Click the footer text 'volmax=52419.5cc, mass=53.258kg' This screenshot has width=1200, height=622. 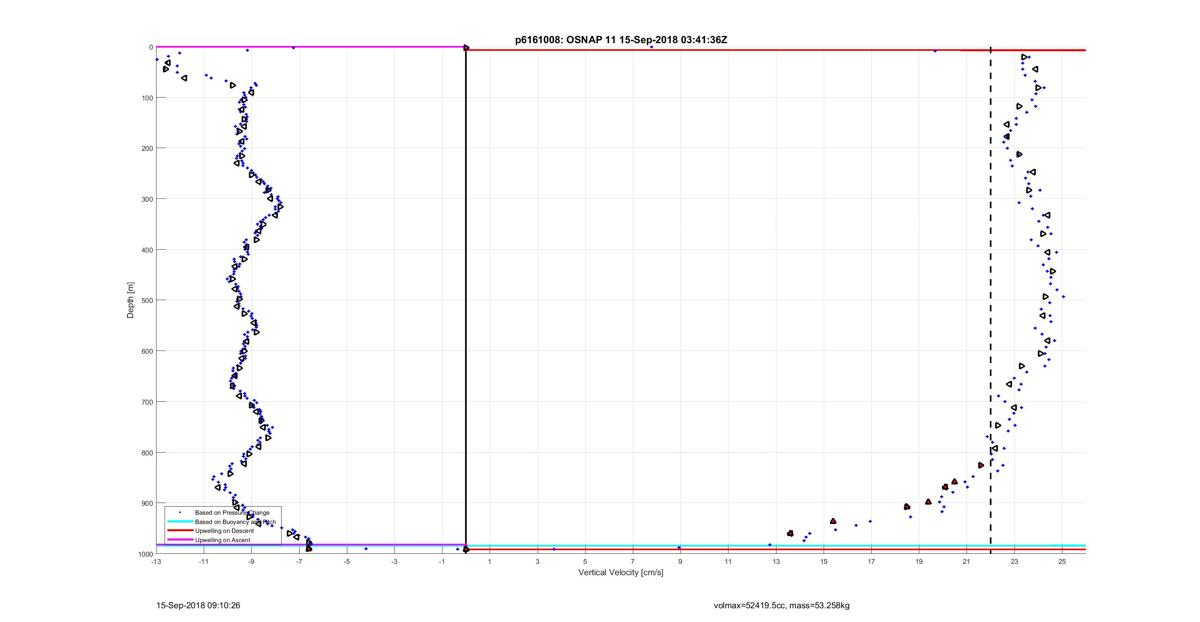[x=782, y=605]
